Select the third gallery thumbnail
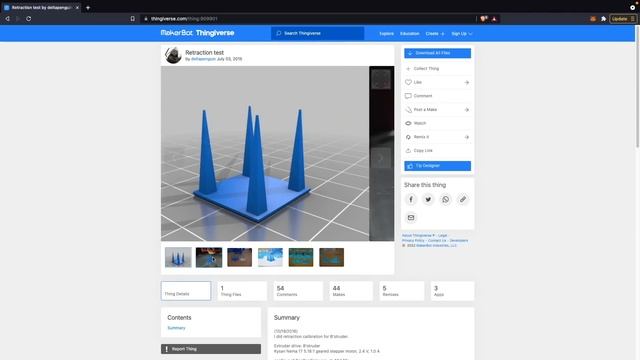This screenshot has width=640, height=360. pyautogui.click(x=240, y=257)
